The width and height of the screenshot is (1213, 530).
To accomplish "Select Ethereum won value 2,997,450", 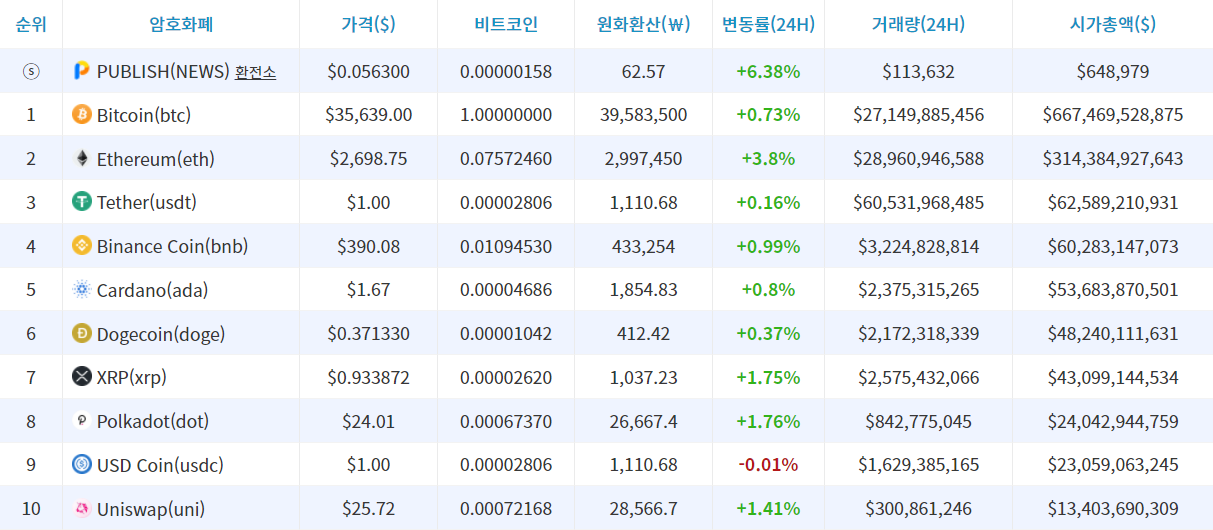I will click(644, 159).
